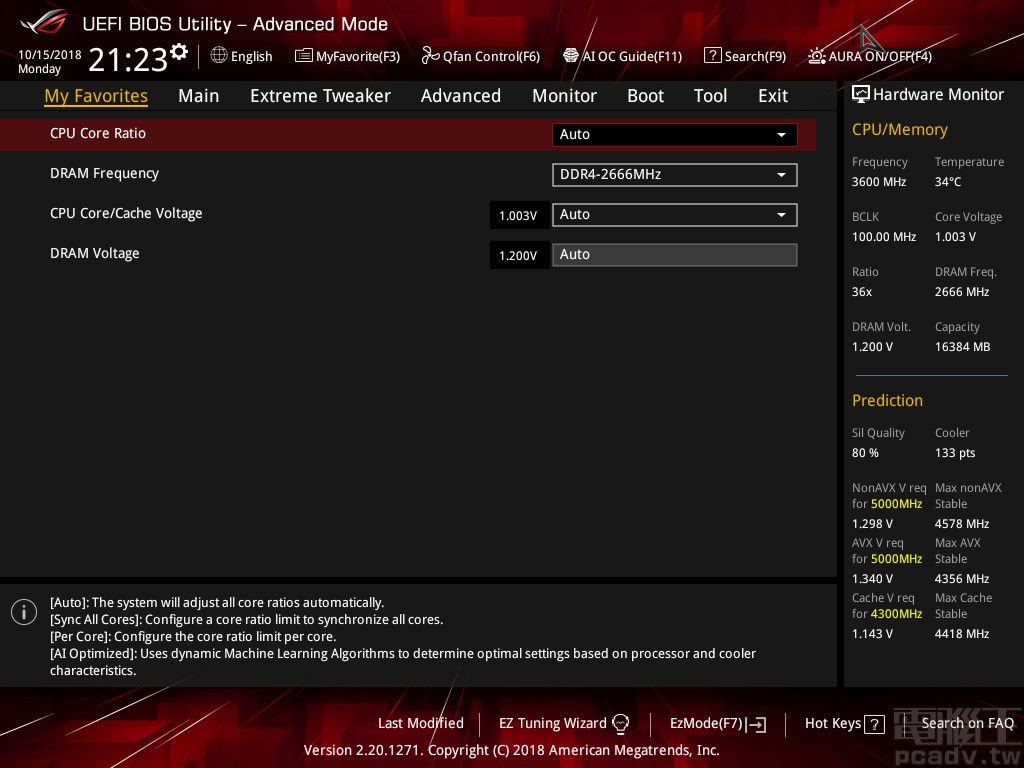The width and height of the screenshot is (1024, 768).
Task: Click the DRAM Voltage 1.200V input field
Action: click(x=519, y=255)
